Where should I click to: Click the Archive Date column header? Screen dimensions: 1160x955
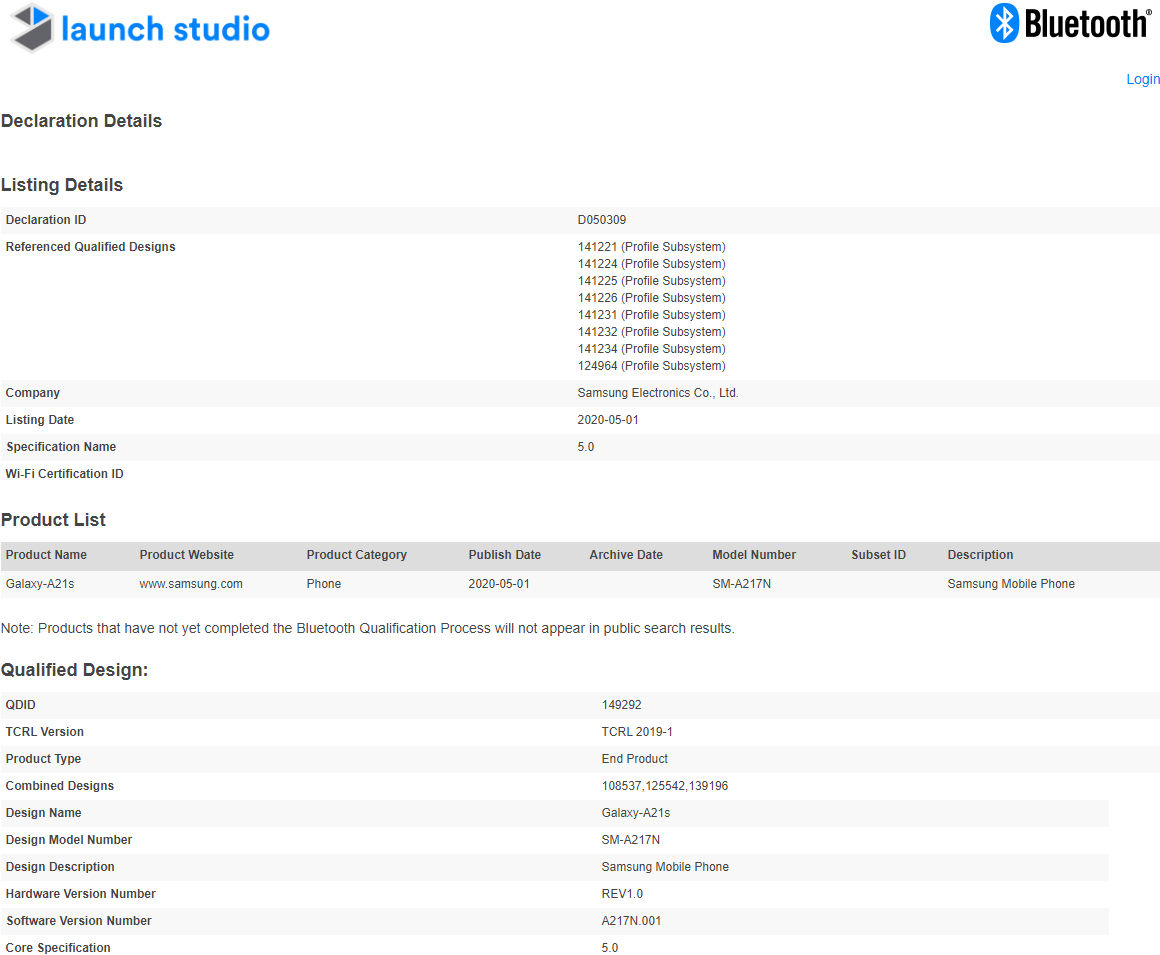(x=625, y=555)
